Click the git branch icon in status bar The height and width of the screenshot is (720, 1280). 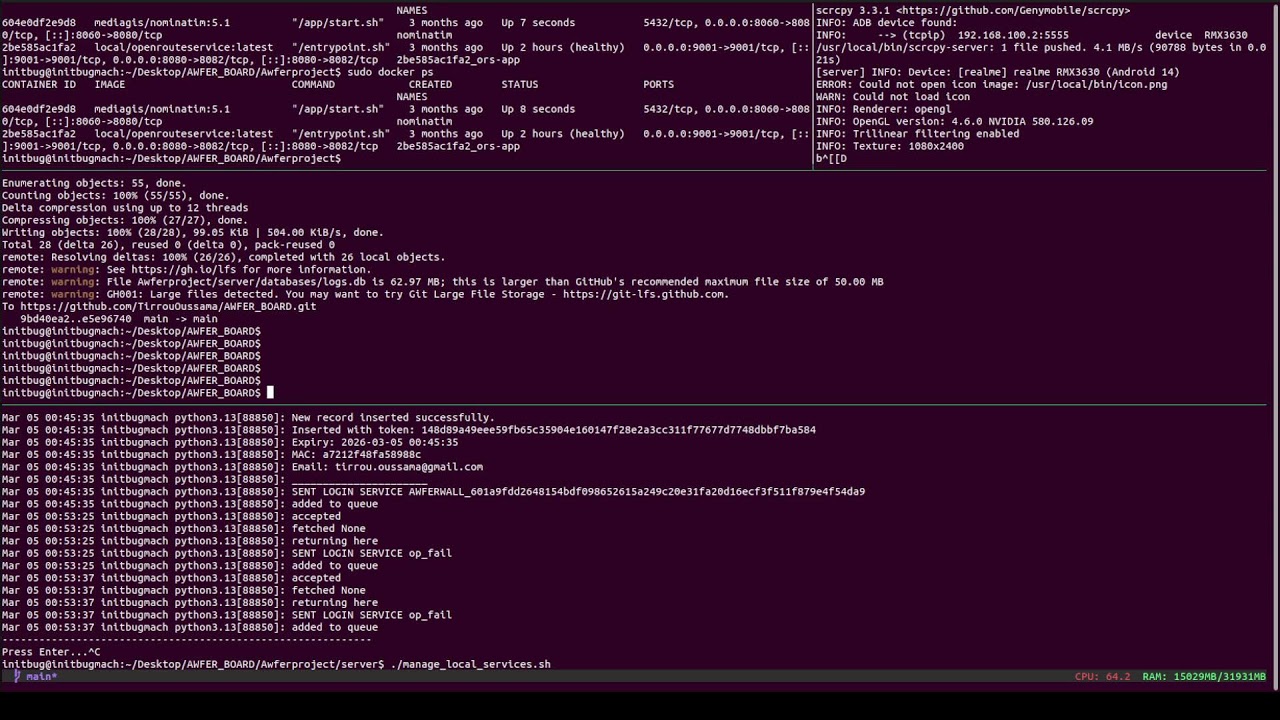click(x=17, y=677)
